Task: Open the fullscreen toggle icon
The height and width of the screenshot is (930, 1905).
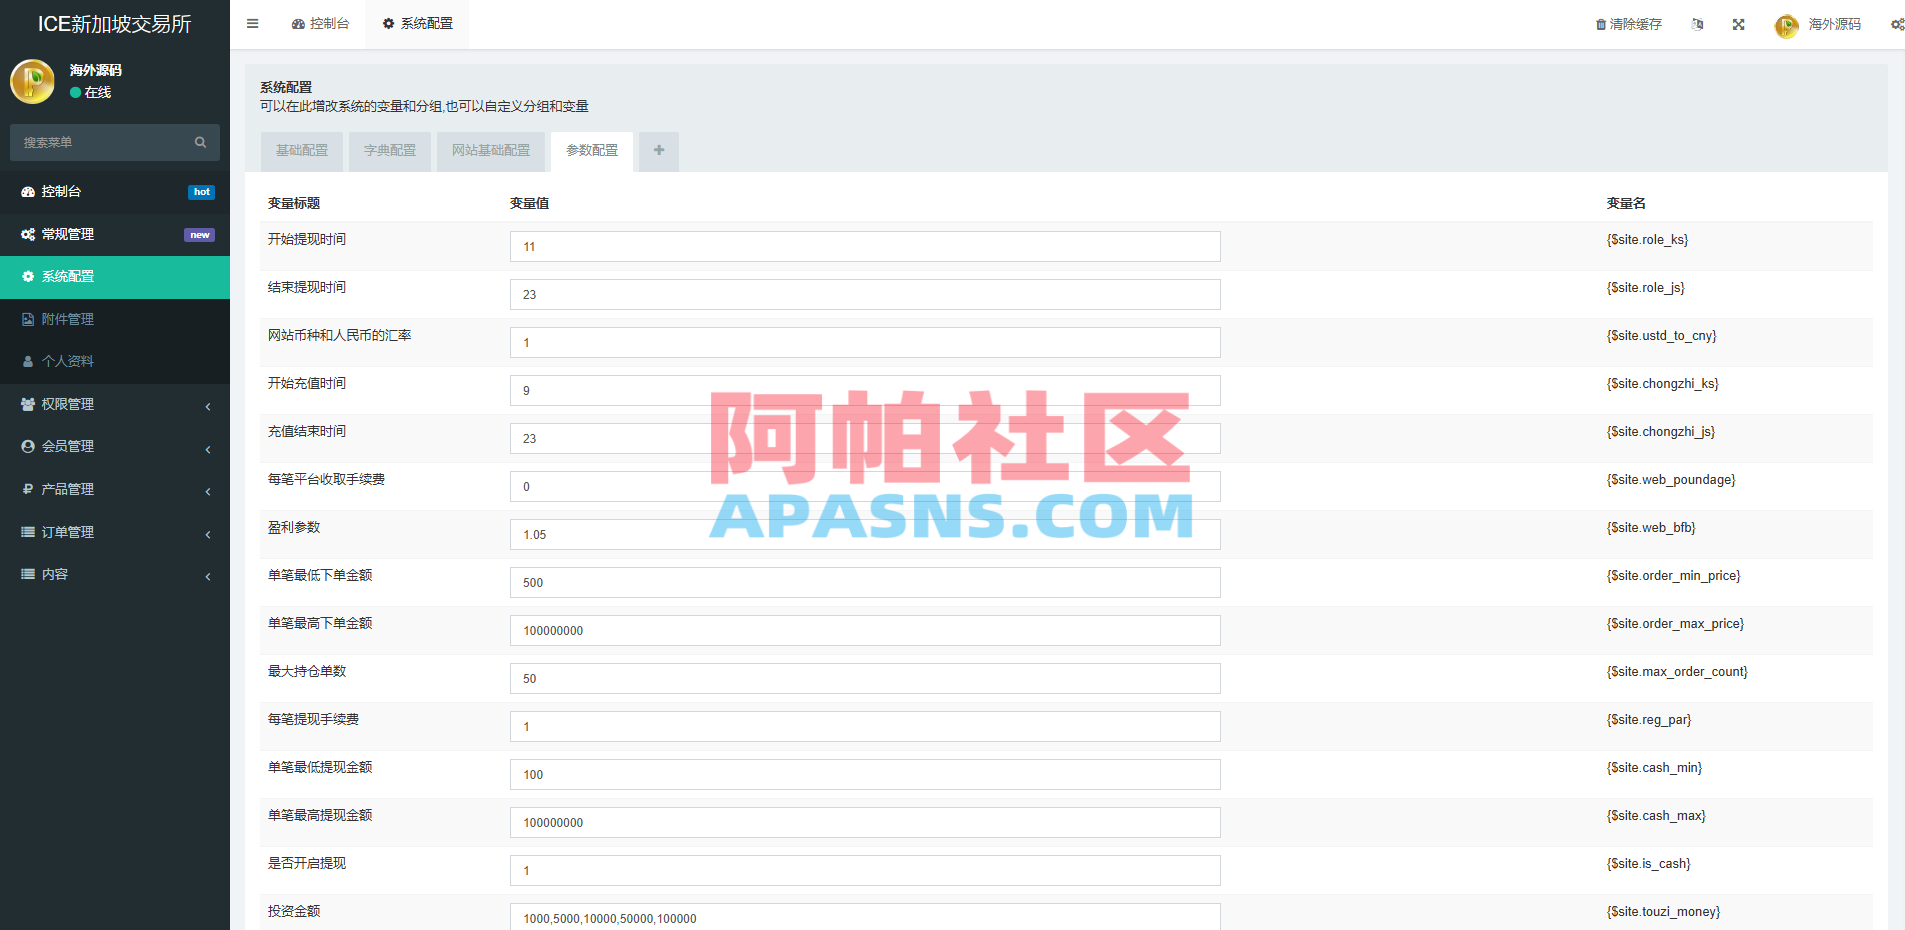Action: (1739, 24)
